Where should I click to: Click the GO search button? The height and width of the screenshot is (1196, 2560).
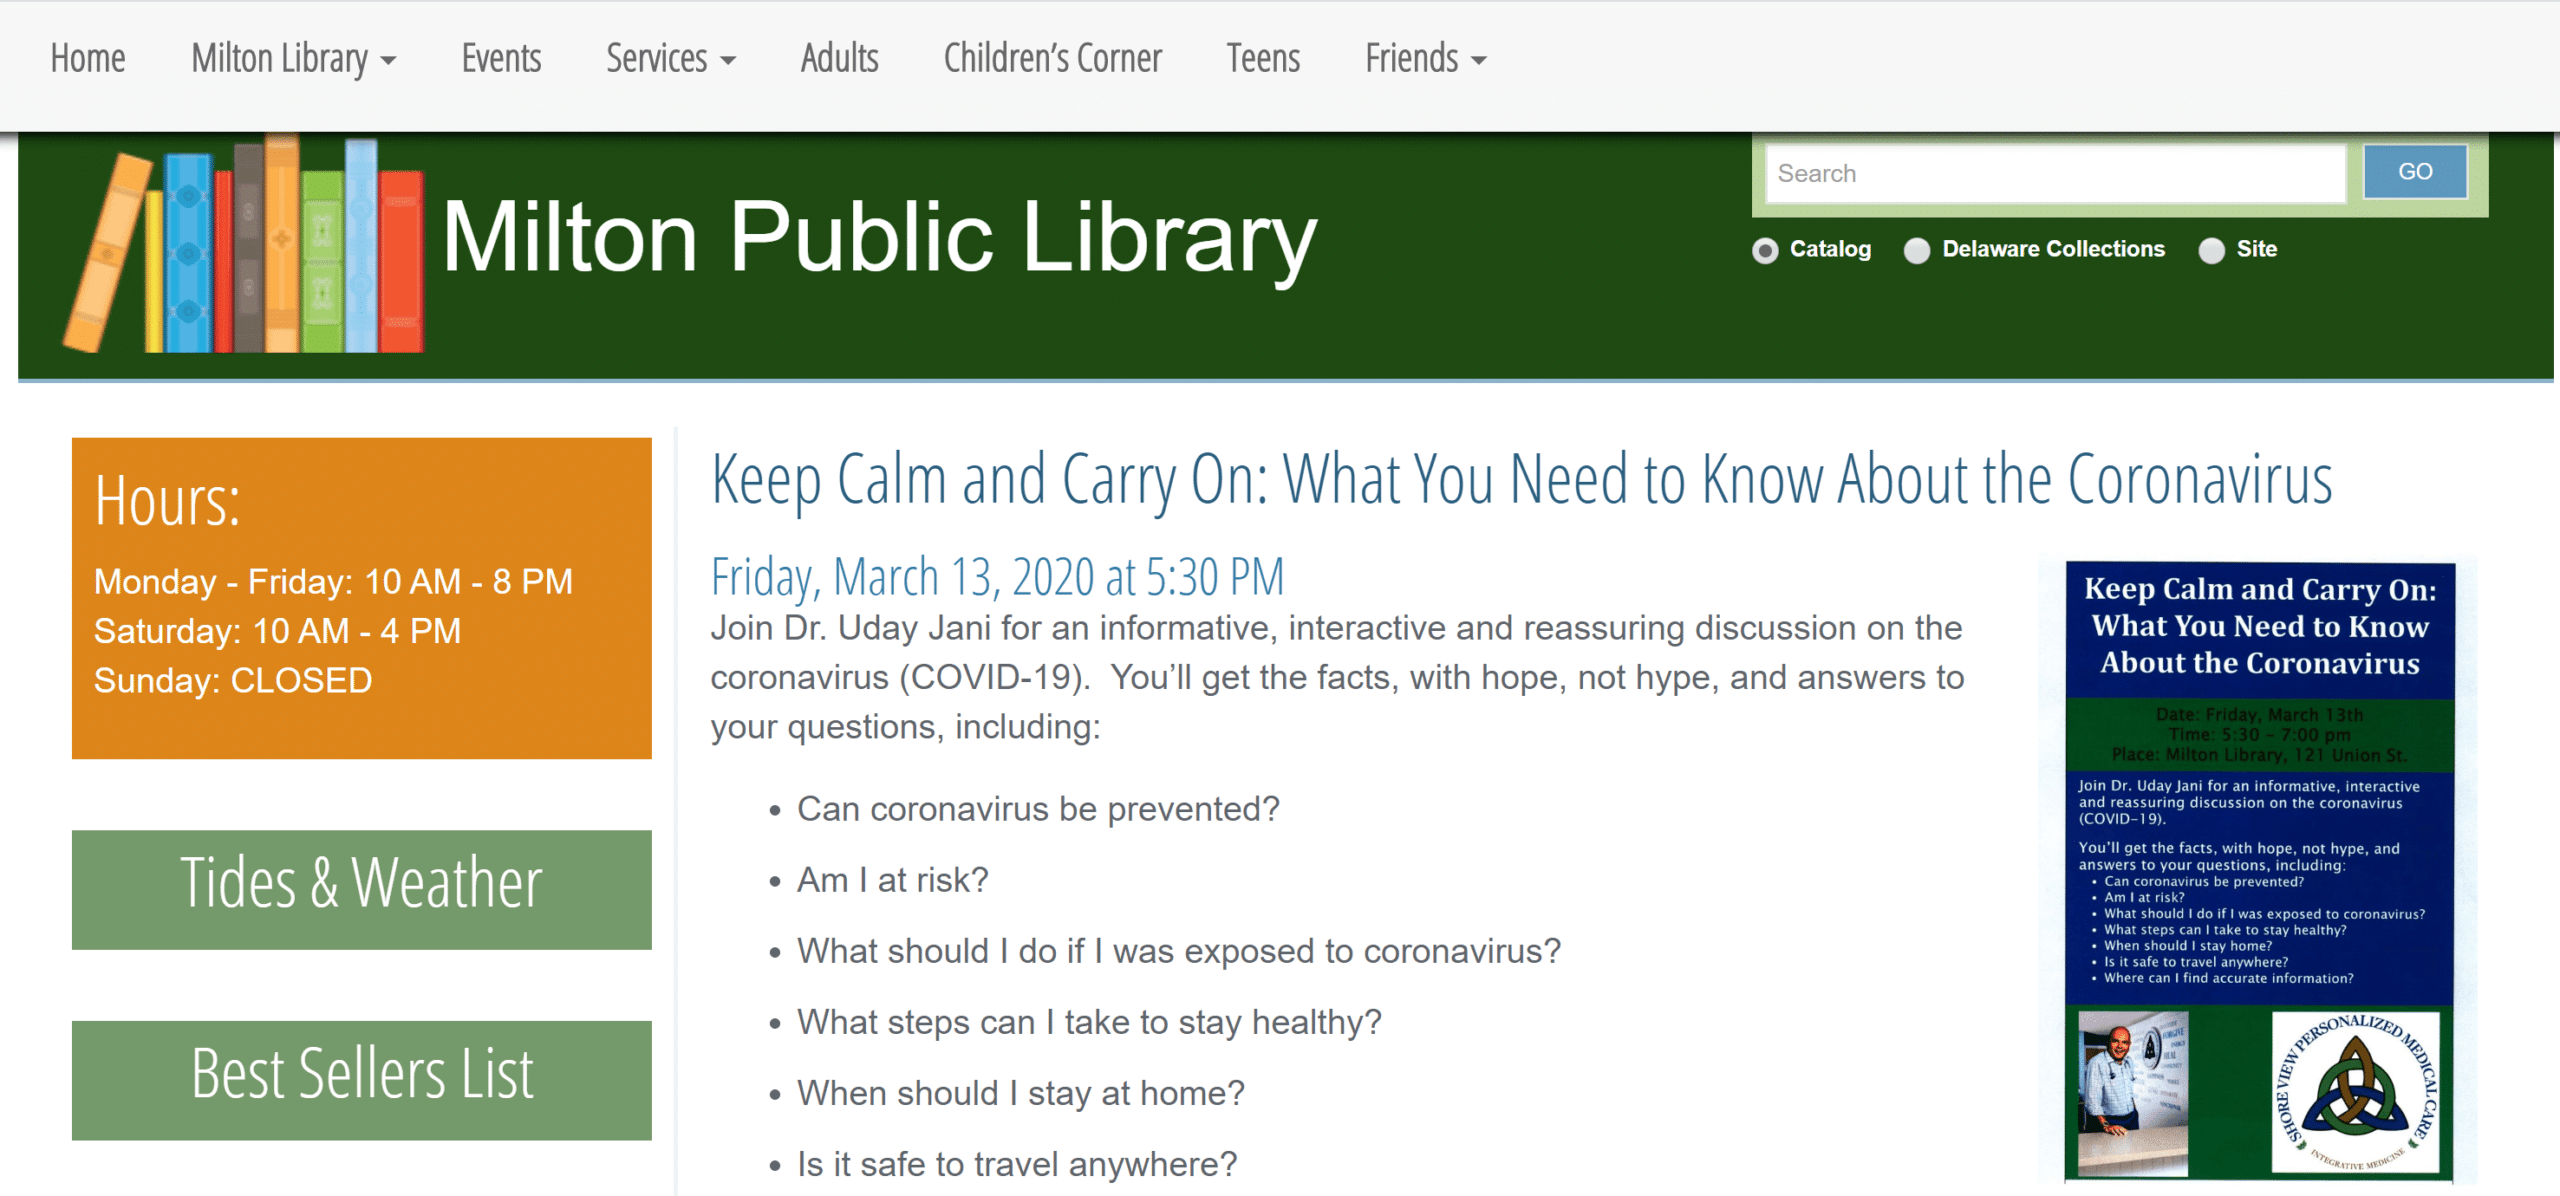coord(2415,172)
